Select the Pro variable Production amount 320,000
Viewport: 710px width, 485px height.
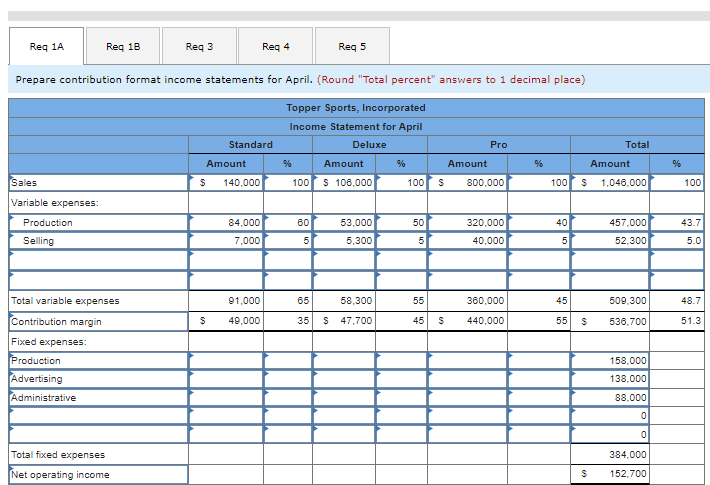(468, 222)
